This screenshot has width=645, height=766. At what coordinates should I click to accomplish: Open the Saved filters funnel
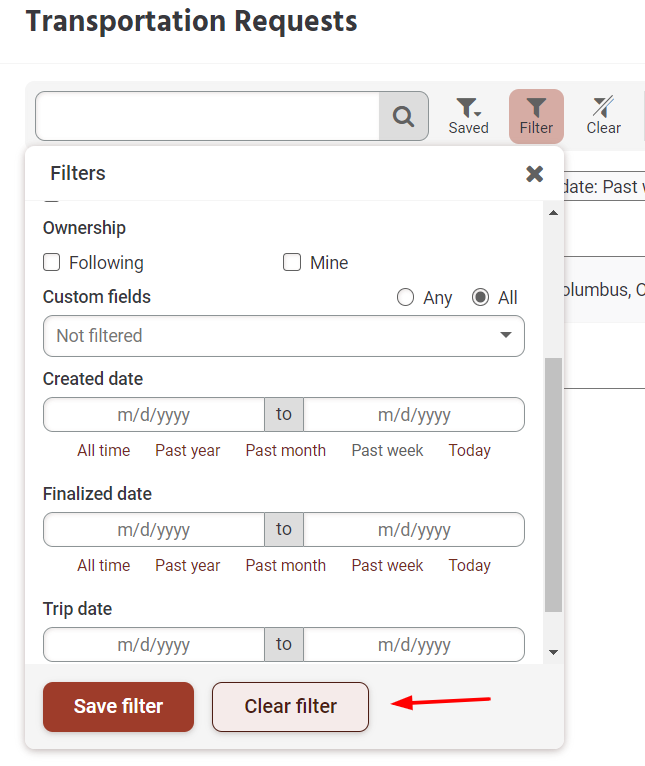click(x=468, y=116)
